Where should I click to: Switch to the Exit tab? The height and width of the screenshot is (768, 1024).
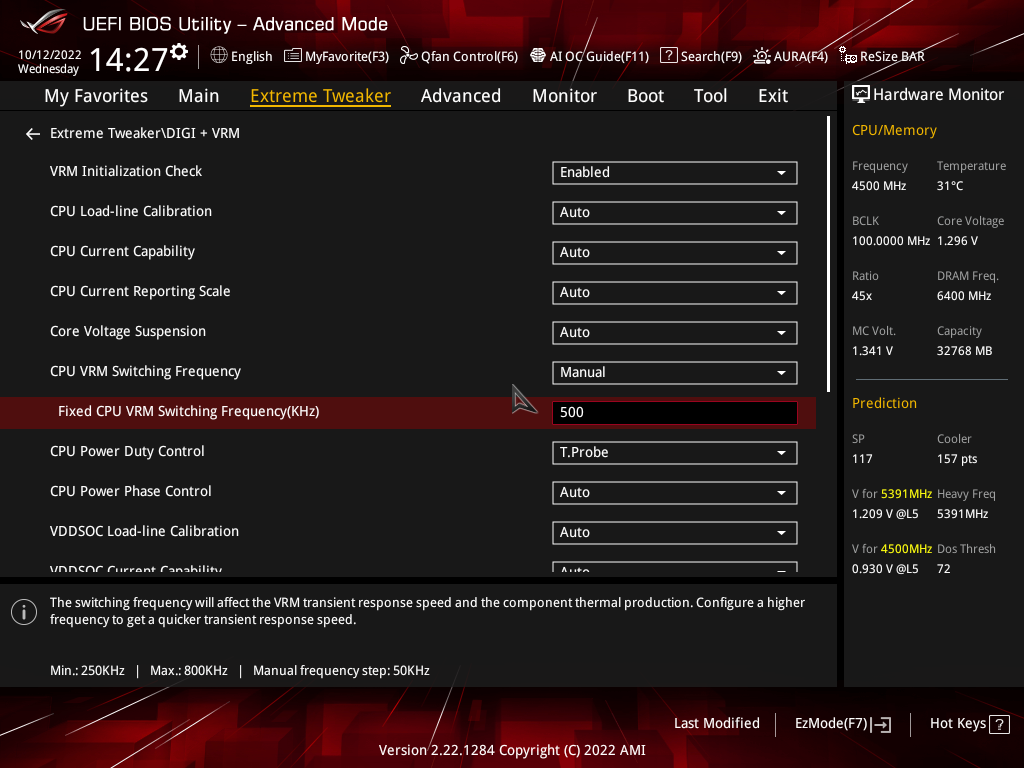[x=773, y=96]
